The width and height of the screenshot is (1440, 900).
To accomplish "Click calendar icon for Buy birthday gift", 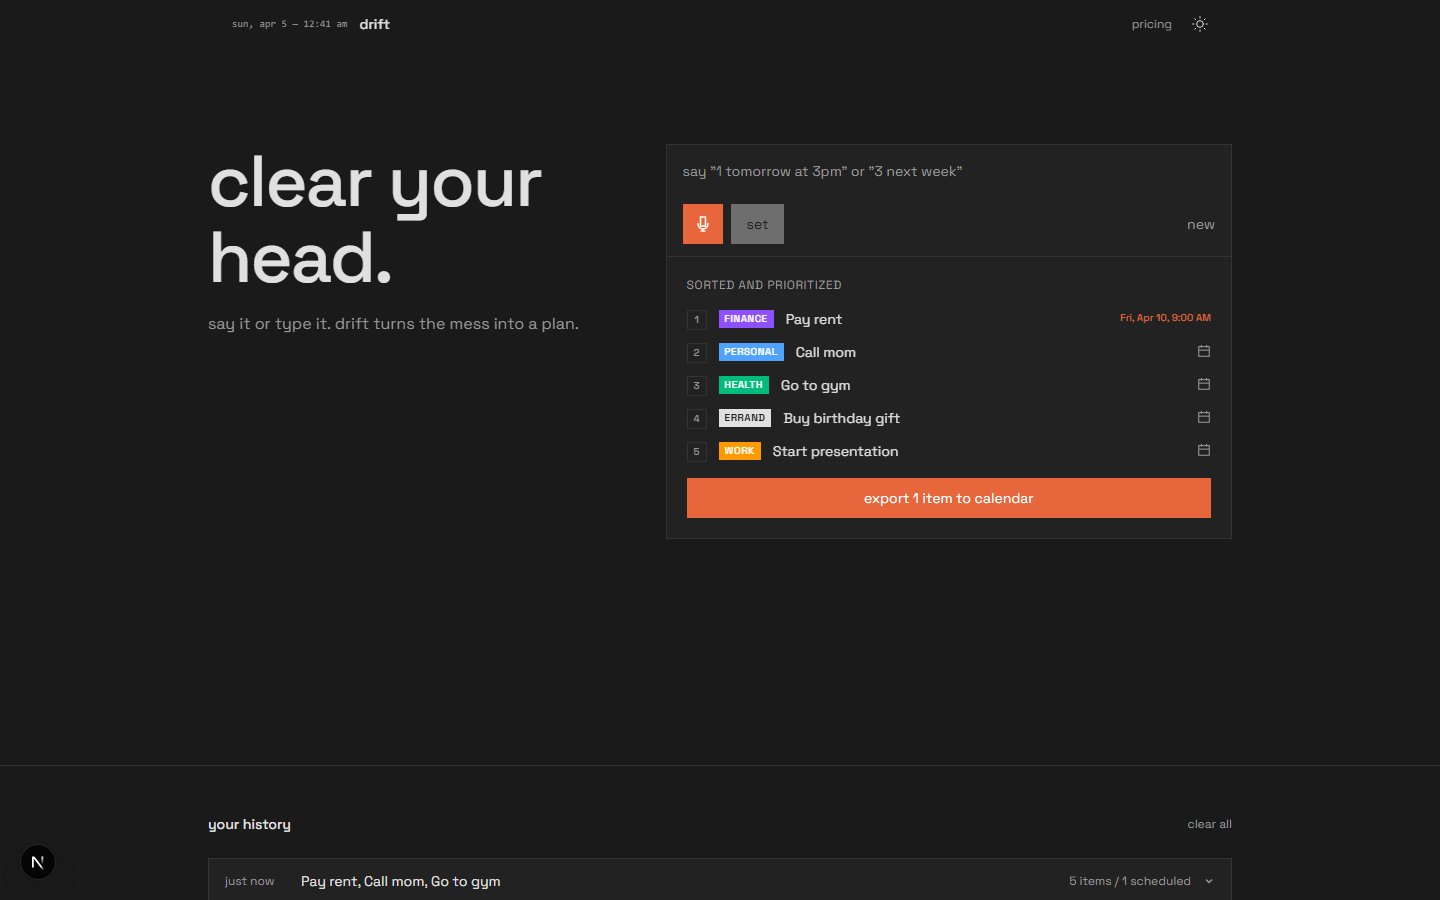I will tap(1203, 417).
